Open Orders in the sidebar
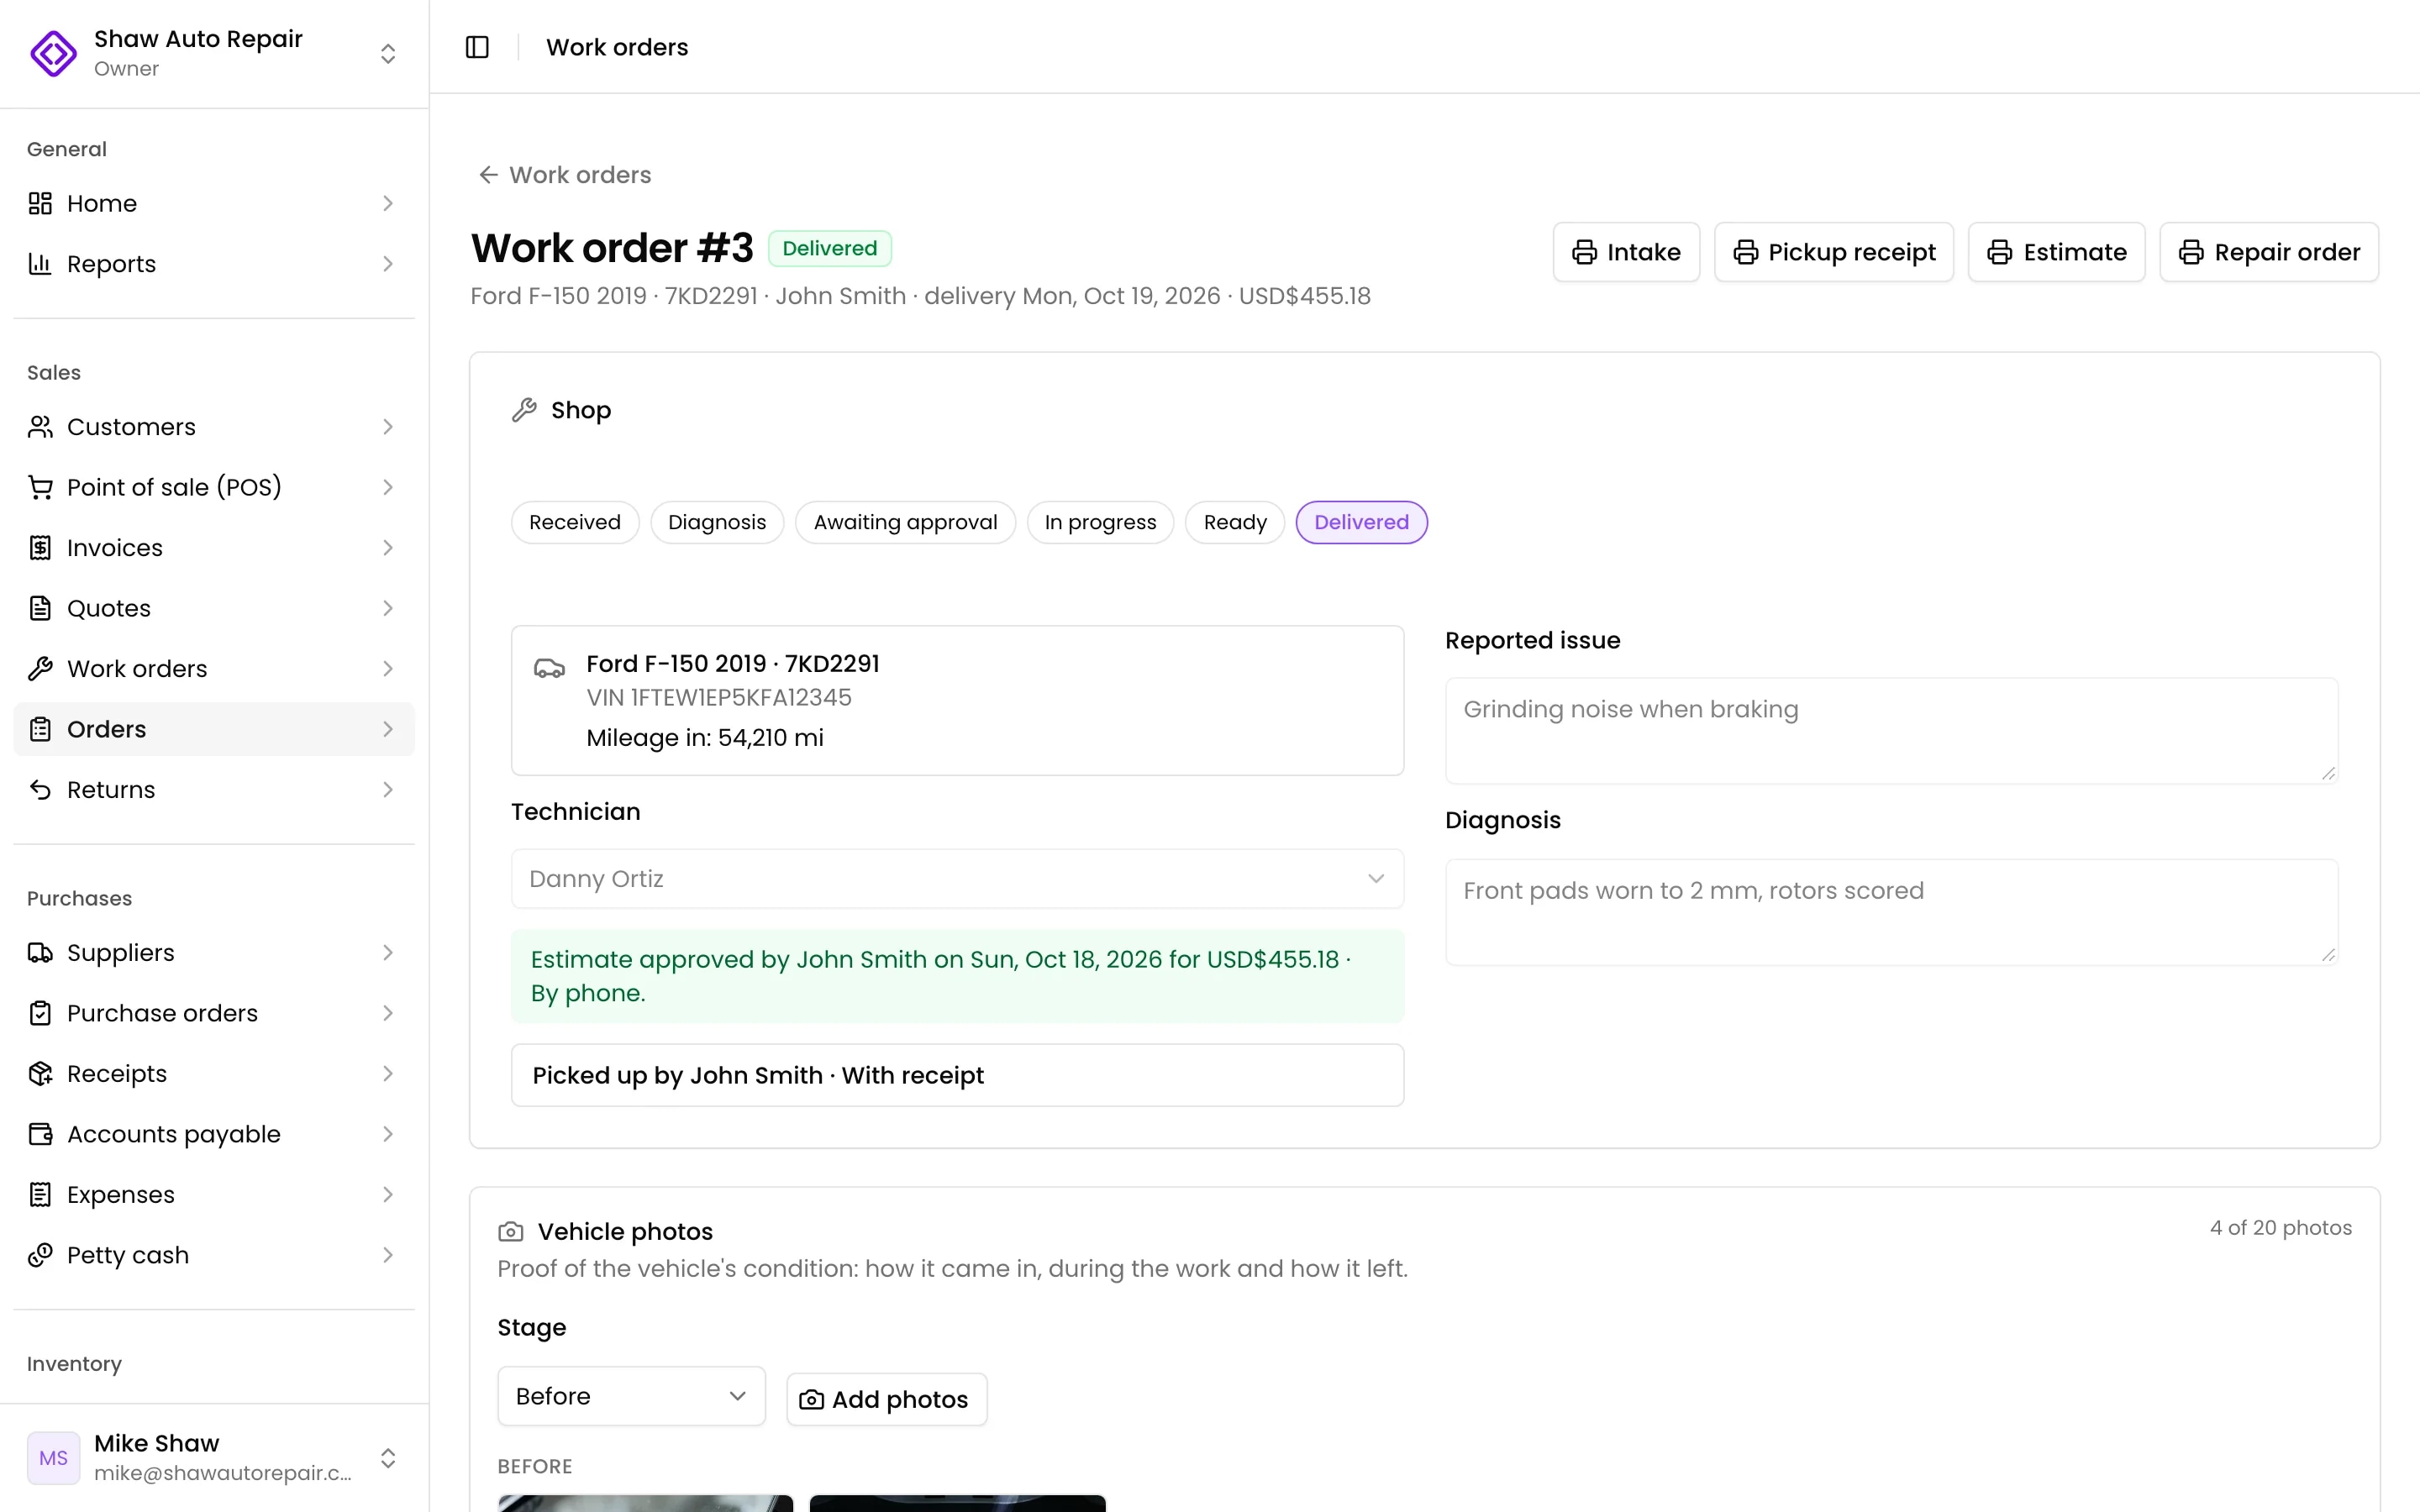The image size is (2420, 1512). (214, 729)
